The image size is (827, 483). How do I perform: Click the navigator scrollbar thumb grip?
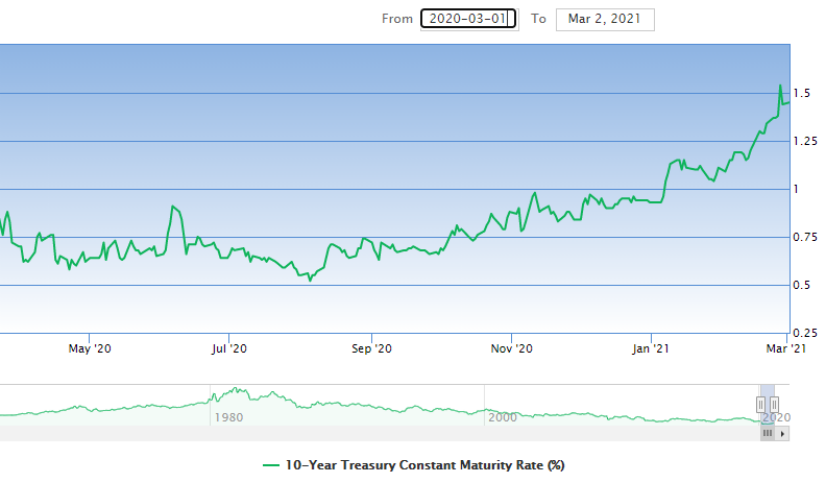click(768, 434)
